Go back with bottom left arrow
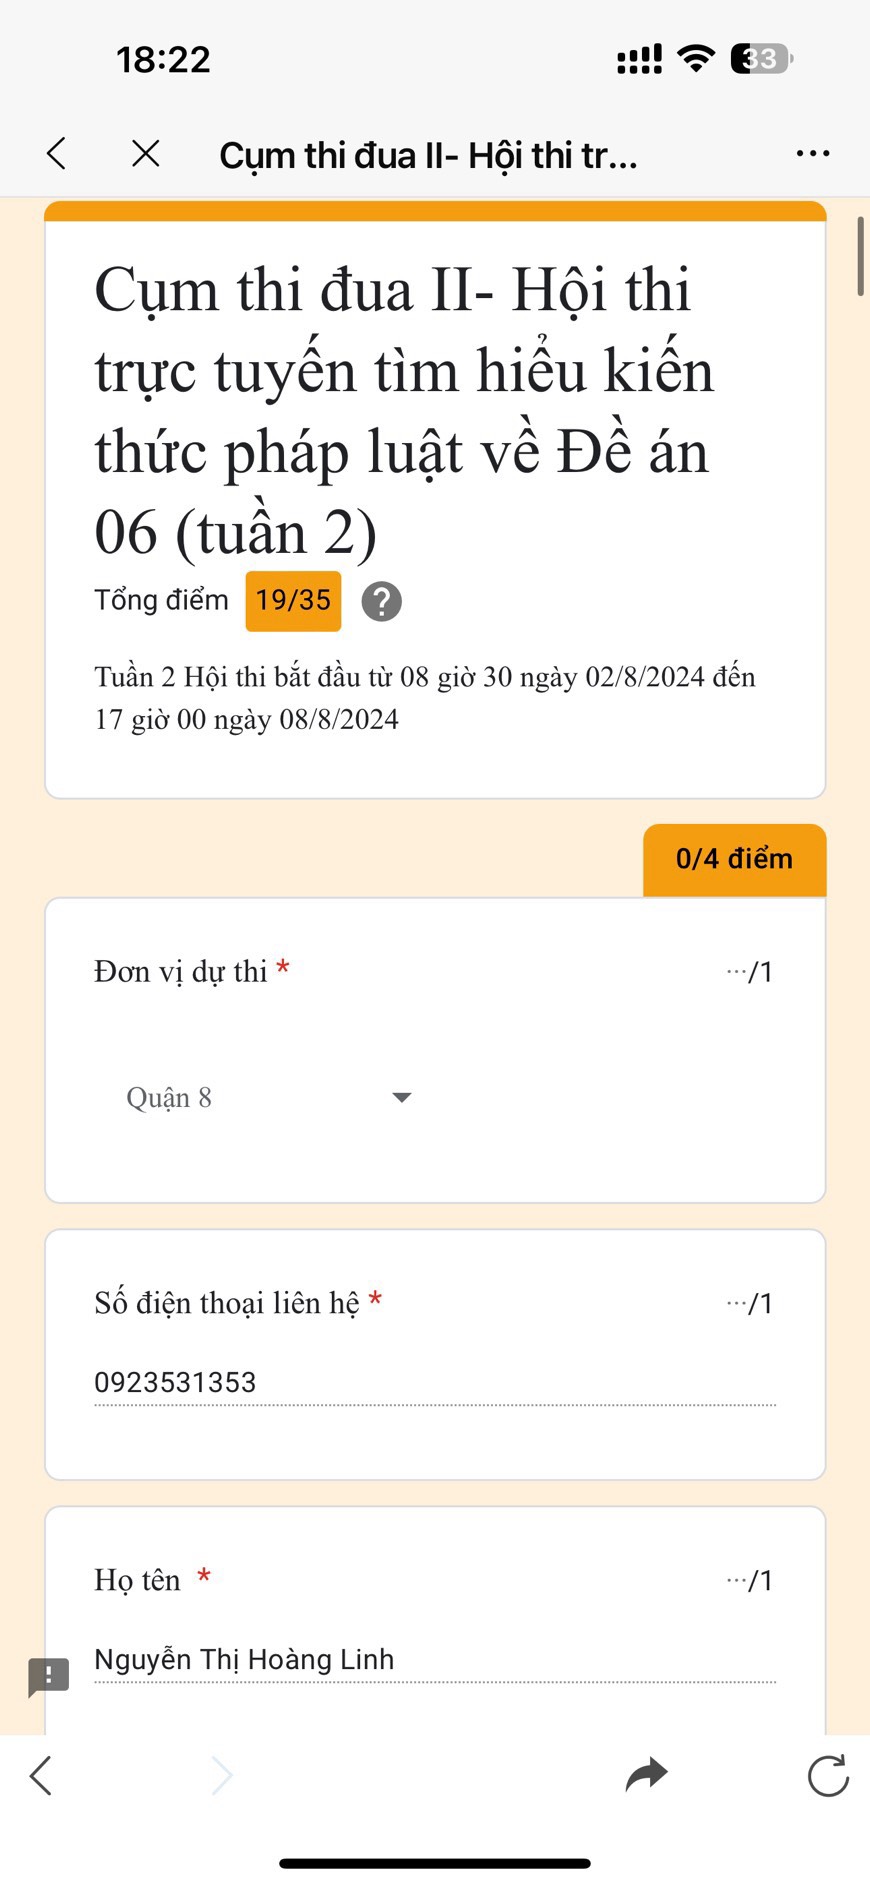Image resolution: width=870 pixels, height=1885 pixels. (41, 1775)
